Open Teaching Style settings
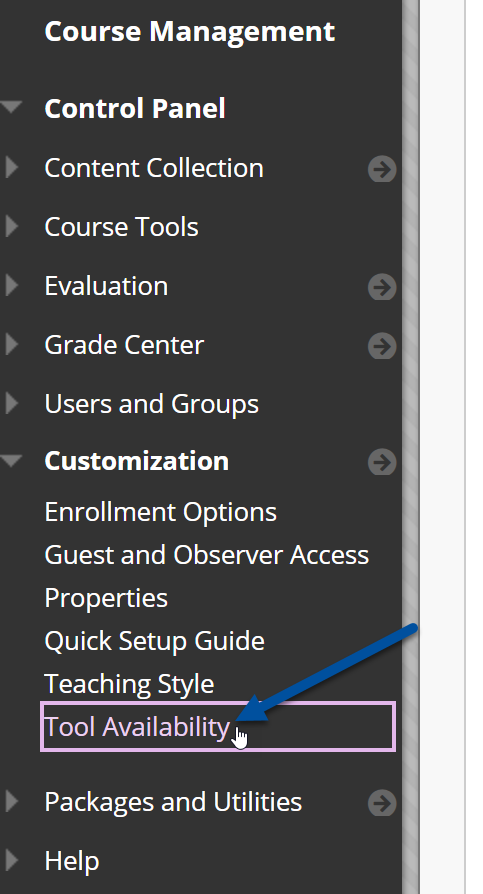The image size is (483, 894). [x=129, y=684]
